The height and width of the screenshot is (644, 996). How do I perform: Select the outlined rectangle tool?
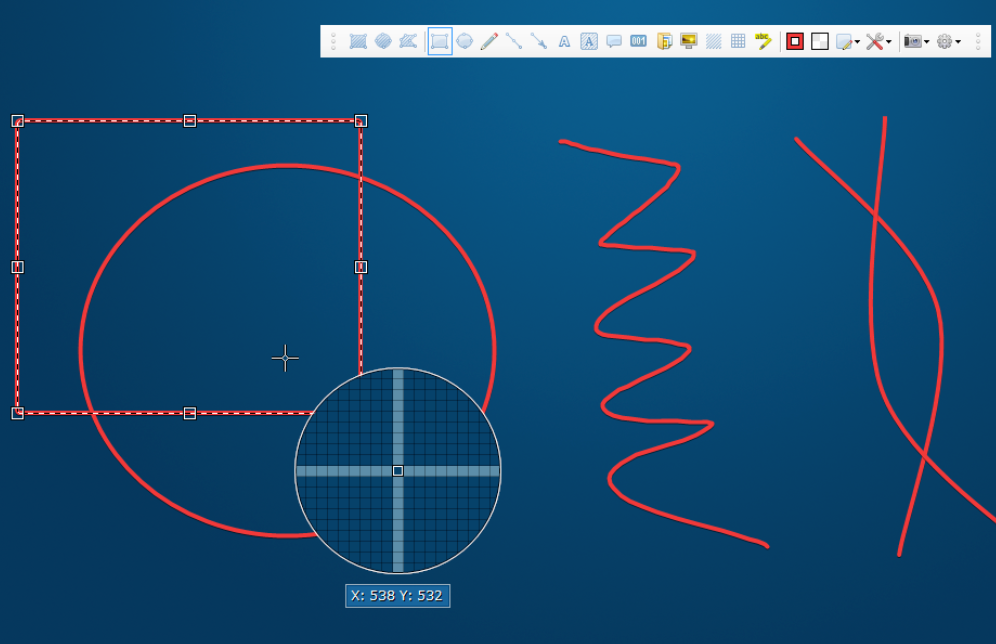pyautogui.click(x=440, y=42)
